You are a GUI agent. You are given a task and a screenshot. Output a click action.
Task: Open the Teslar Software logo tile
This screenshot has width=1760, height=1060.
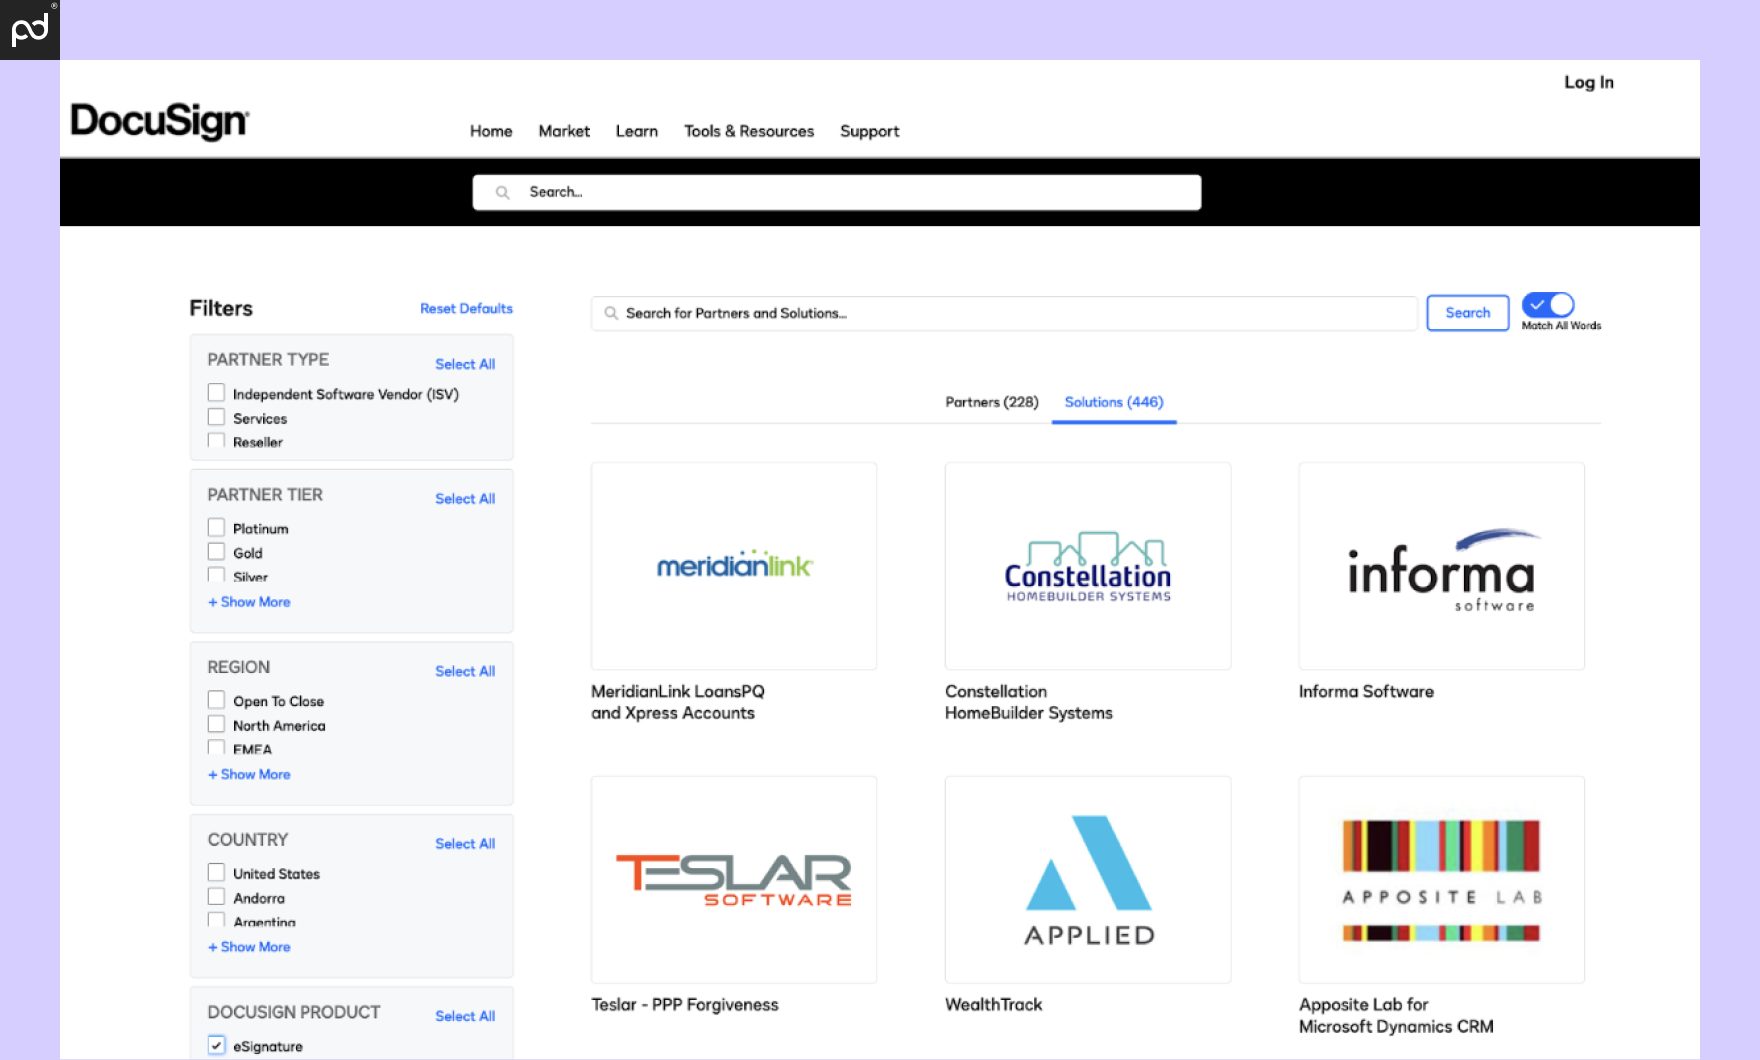[x=733, y=879]
